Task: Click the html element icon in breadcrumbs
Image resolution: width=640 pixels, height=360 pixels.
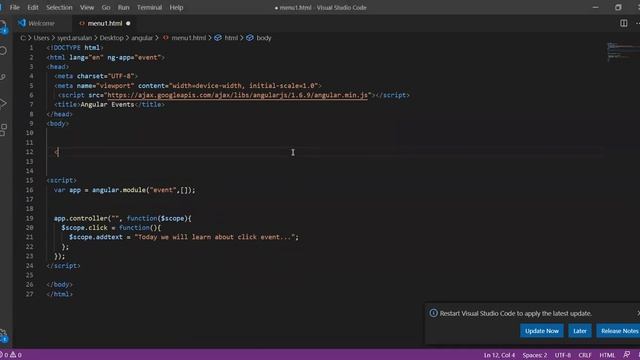Action: pos(218,38)
